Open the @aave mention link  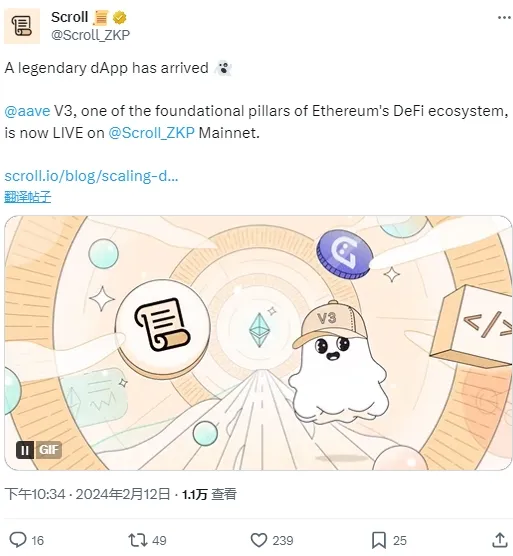pos(27,111)
